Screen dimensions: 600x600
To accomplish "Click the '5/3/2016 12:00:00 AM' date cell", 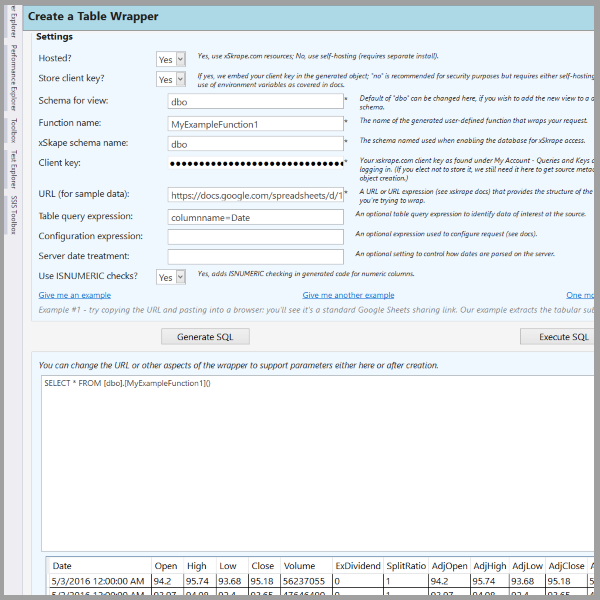I will [98, 581].
